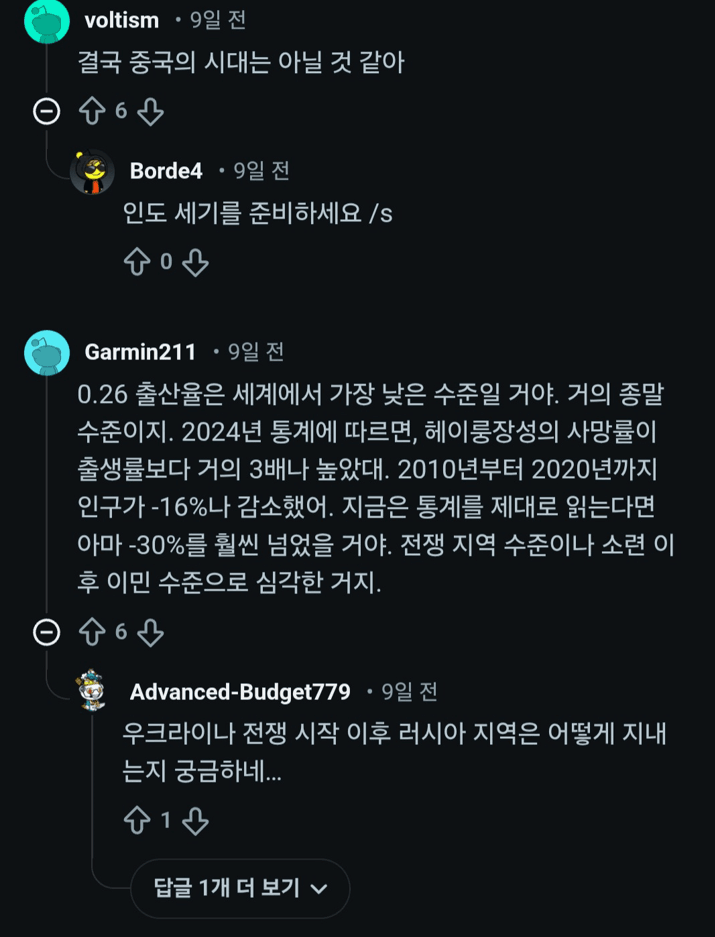715x937 pixels.
Task: Open Garmin211's avatar image
Action: [x=46, y=352]
